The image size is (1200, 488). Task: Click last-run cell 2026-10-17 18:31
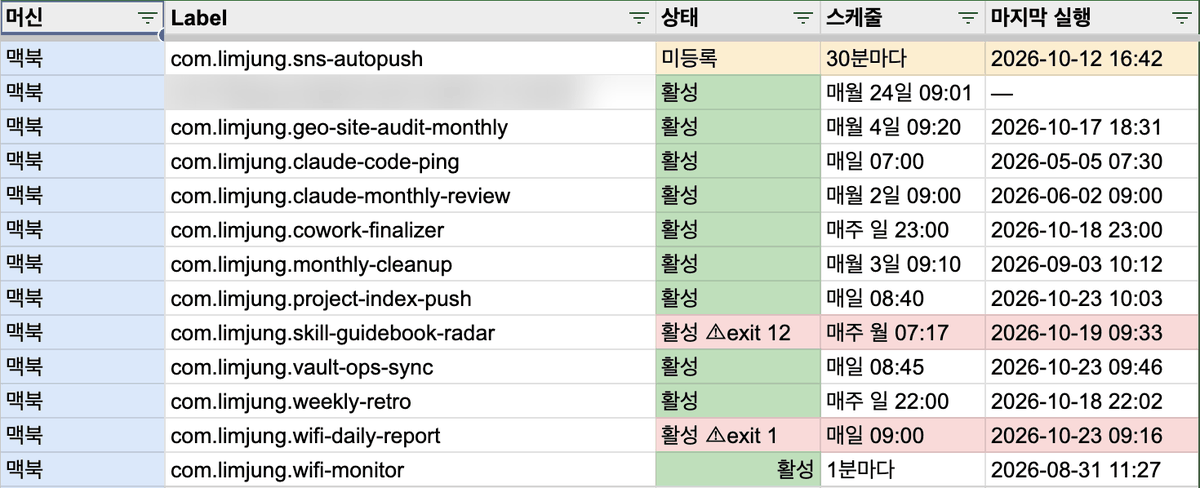coord(1092,127)
